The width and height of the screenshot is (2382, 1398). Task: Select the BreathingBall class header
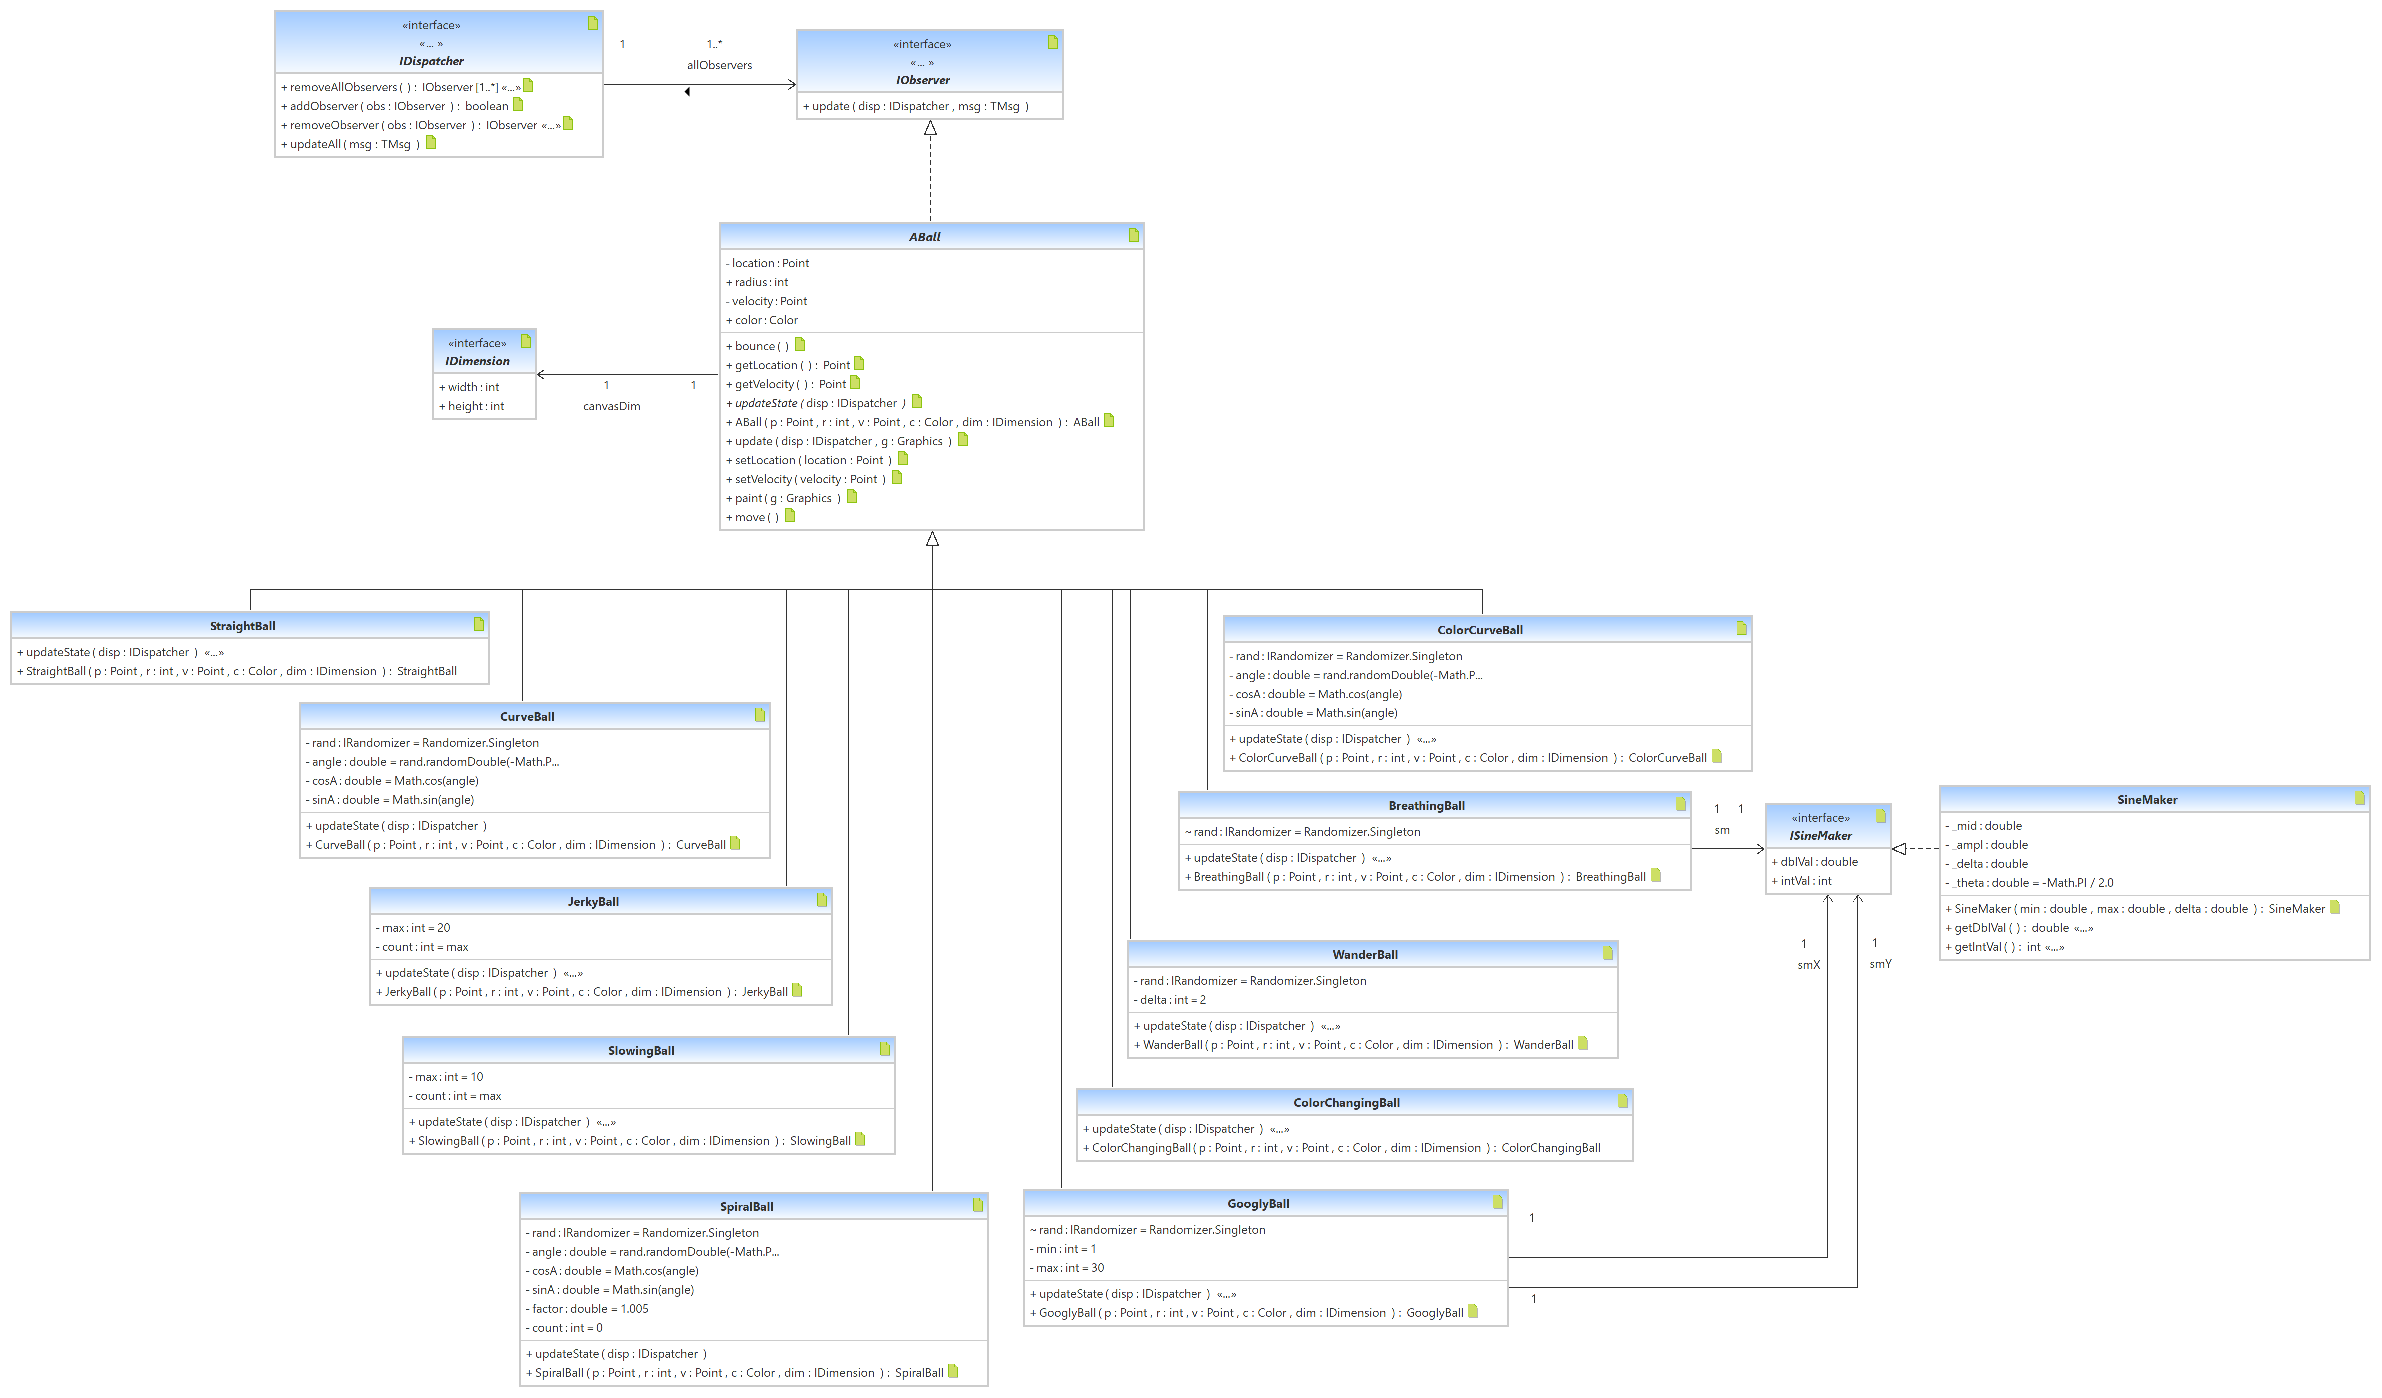pos(1426,806)
